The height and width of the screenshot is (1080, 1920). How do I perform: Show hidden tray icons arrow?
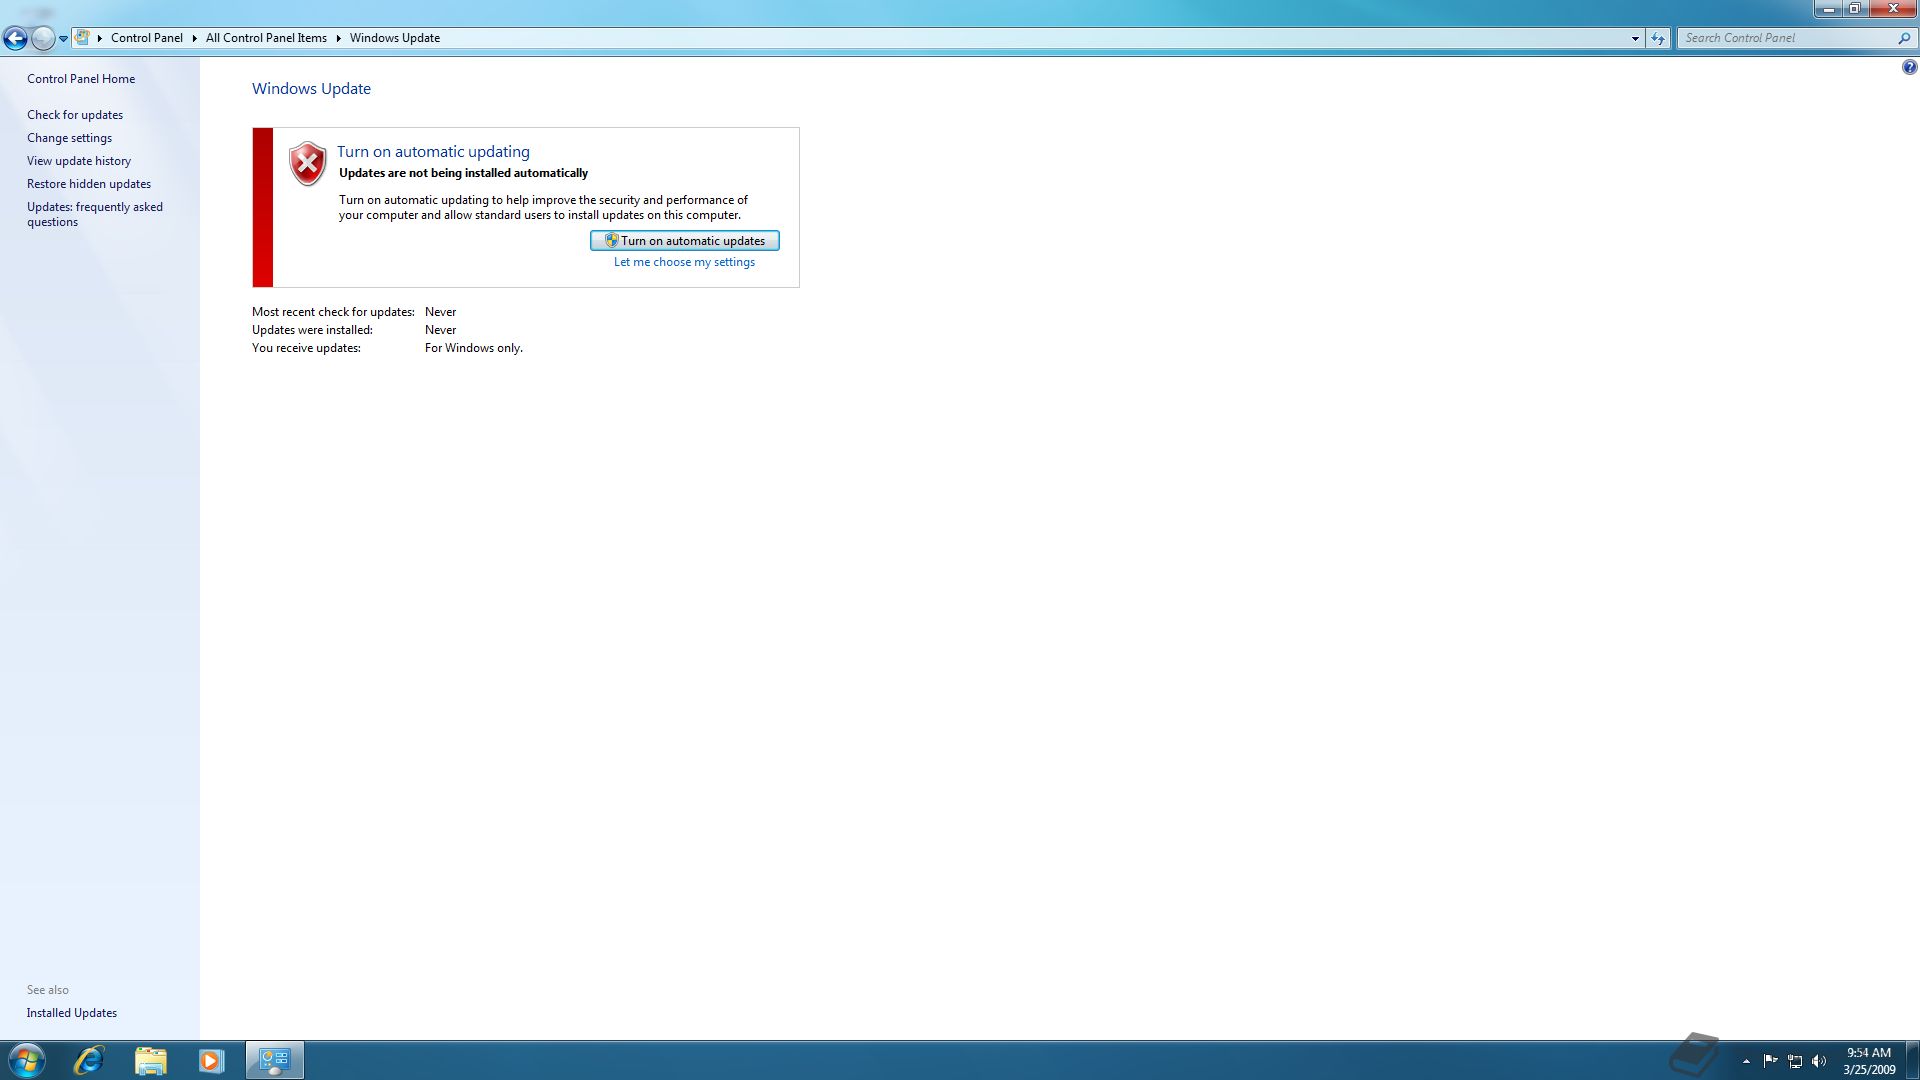[1746, 1061]
